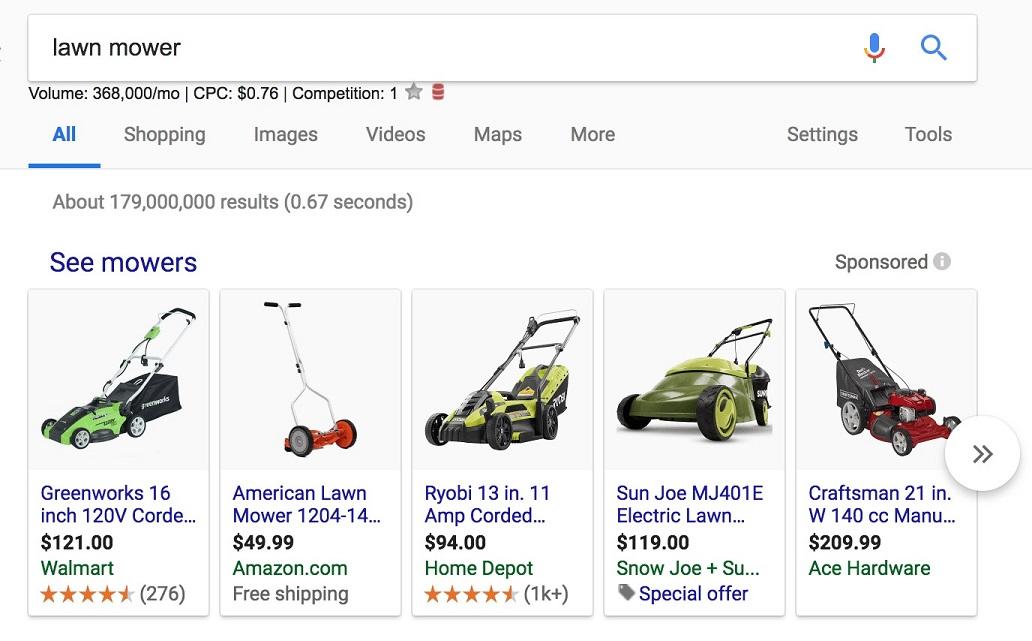The width and height of the screenshot is (1032, 641).
Task: Switch to the Images tab
Action: 285,134
